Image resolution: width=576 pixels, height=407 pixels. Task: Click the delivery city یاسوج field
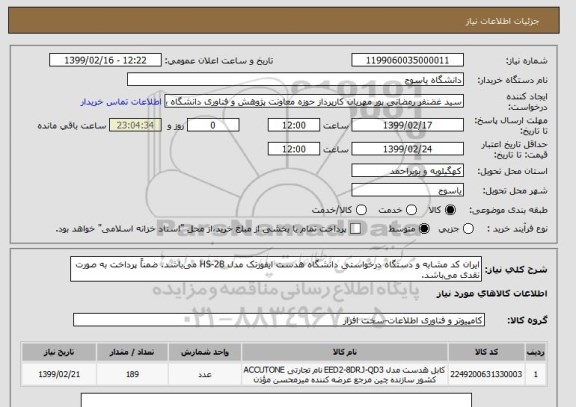coord(407,190)
